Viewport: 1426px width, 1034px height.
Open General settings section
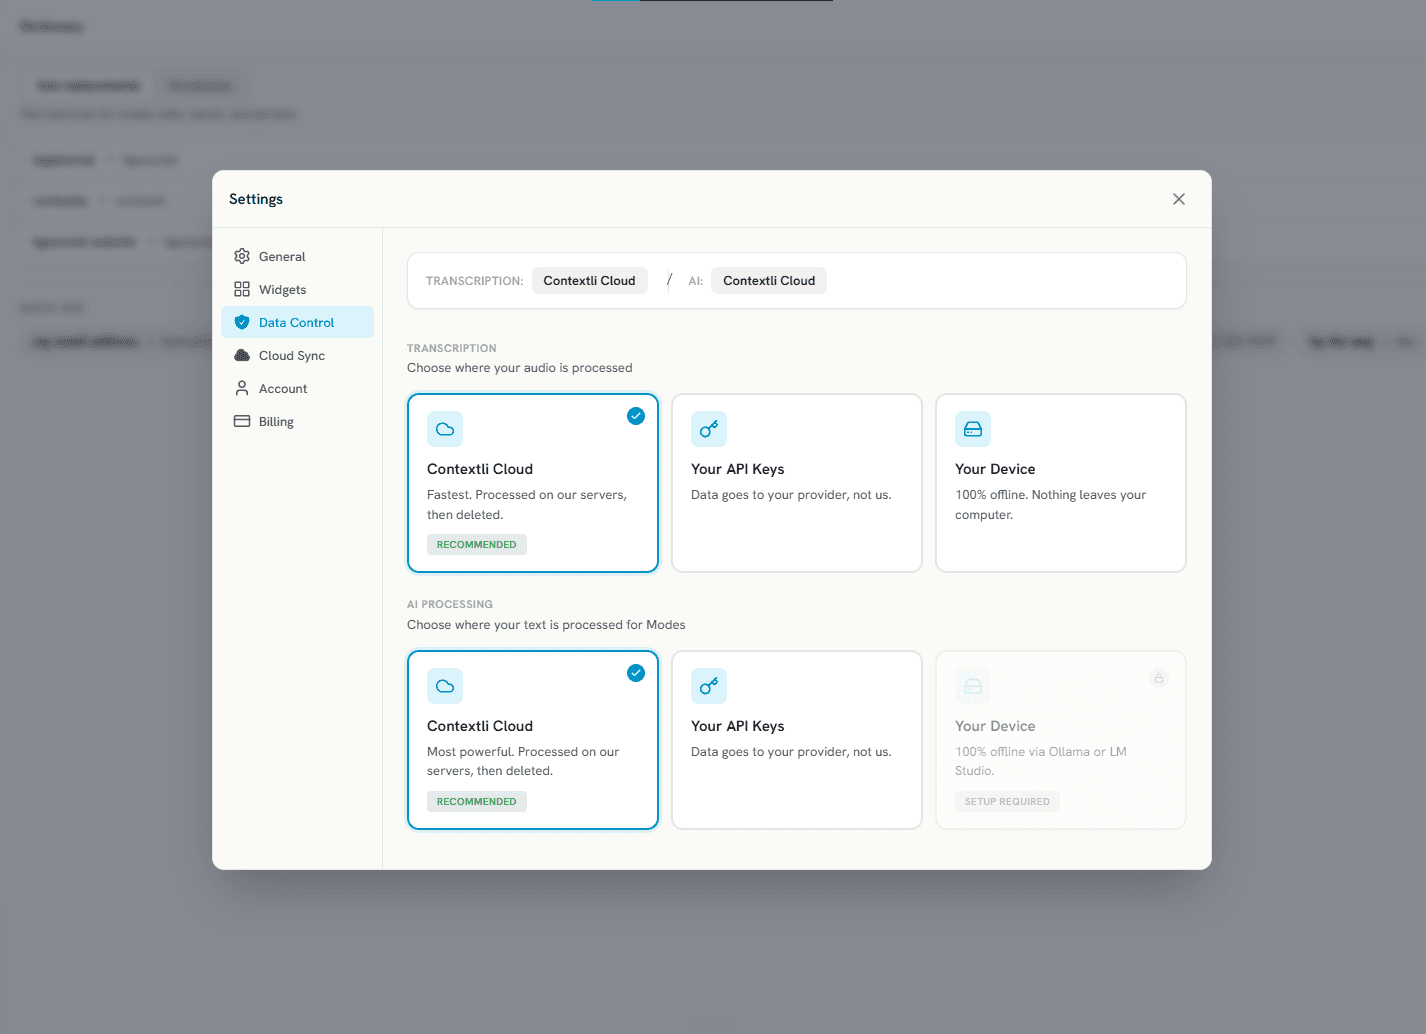pyautogui.click(x=297, y=256)
